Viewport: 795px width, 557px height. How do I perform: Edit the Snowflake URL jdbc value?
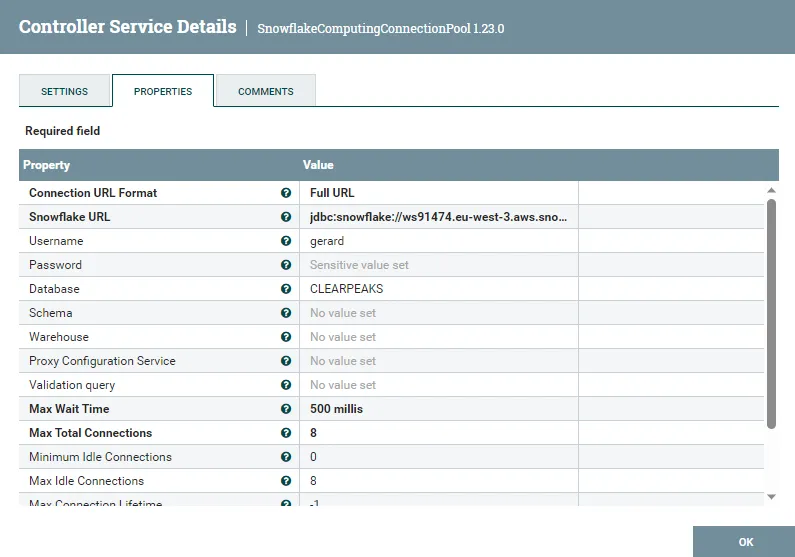[x=438, y=217]
